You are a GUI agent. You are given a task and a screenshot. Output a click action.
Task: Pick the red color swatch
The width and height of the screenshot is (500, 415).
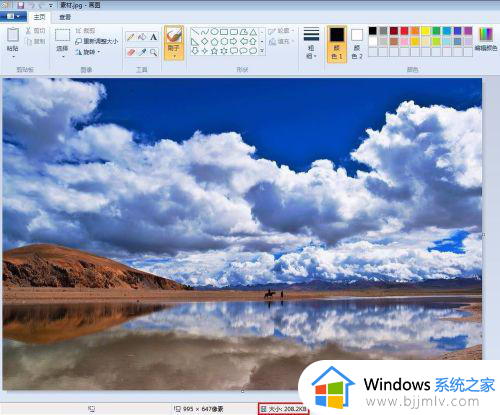point(404,31)
